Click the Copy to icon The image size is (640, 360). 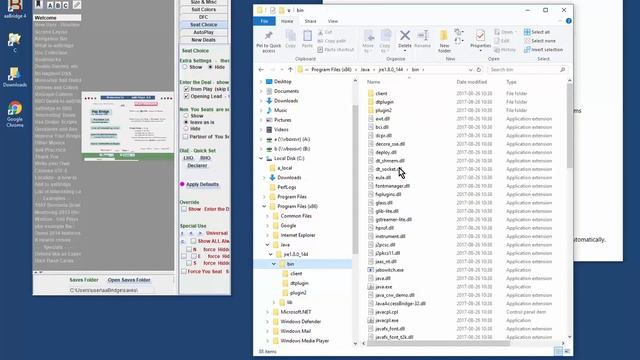click(386, 36)
